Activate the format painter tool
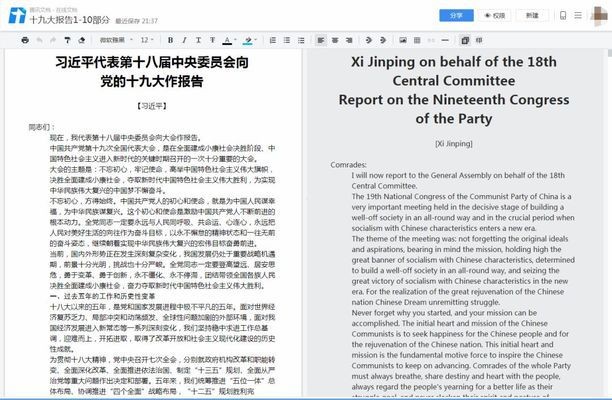The height and width of the screenshot is (400, 612). 67,40
